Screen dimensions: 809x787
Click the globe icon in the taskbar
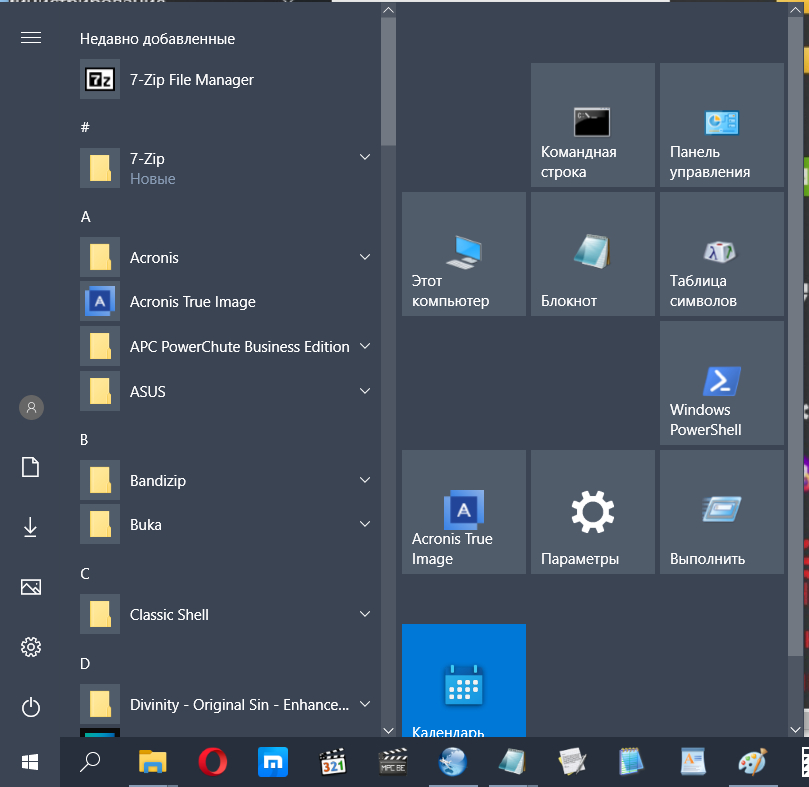pyautogui.click(x=453, y=762)
